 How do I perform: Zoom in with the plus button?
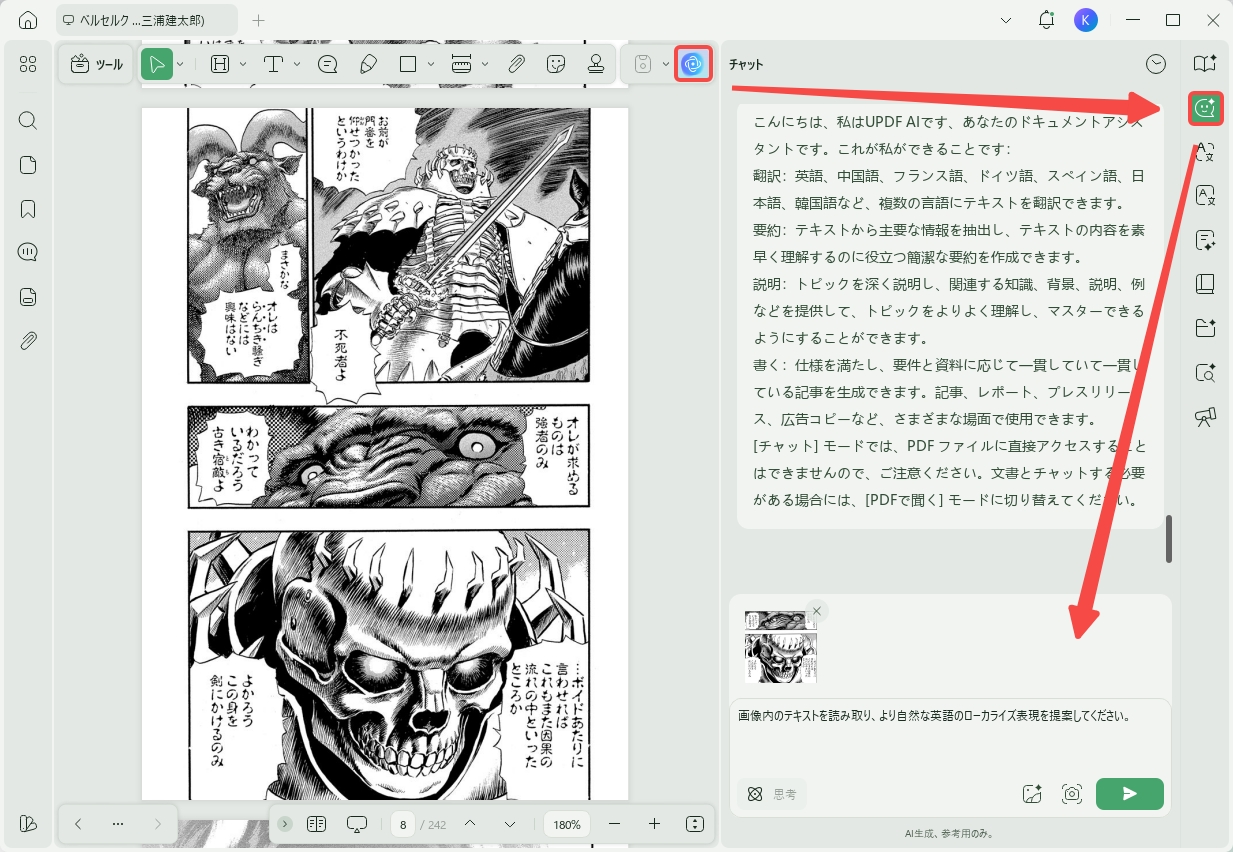click(655, 824)
